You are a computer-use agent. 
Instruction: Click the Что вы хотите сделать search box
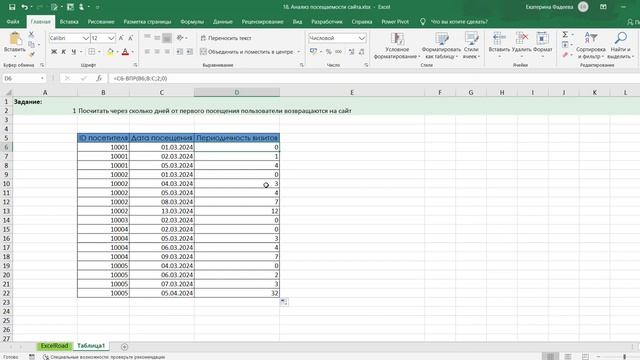pyautogui.click(x=459, y=22)
